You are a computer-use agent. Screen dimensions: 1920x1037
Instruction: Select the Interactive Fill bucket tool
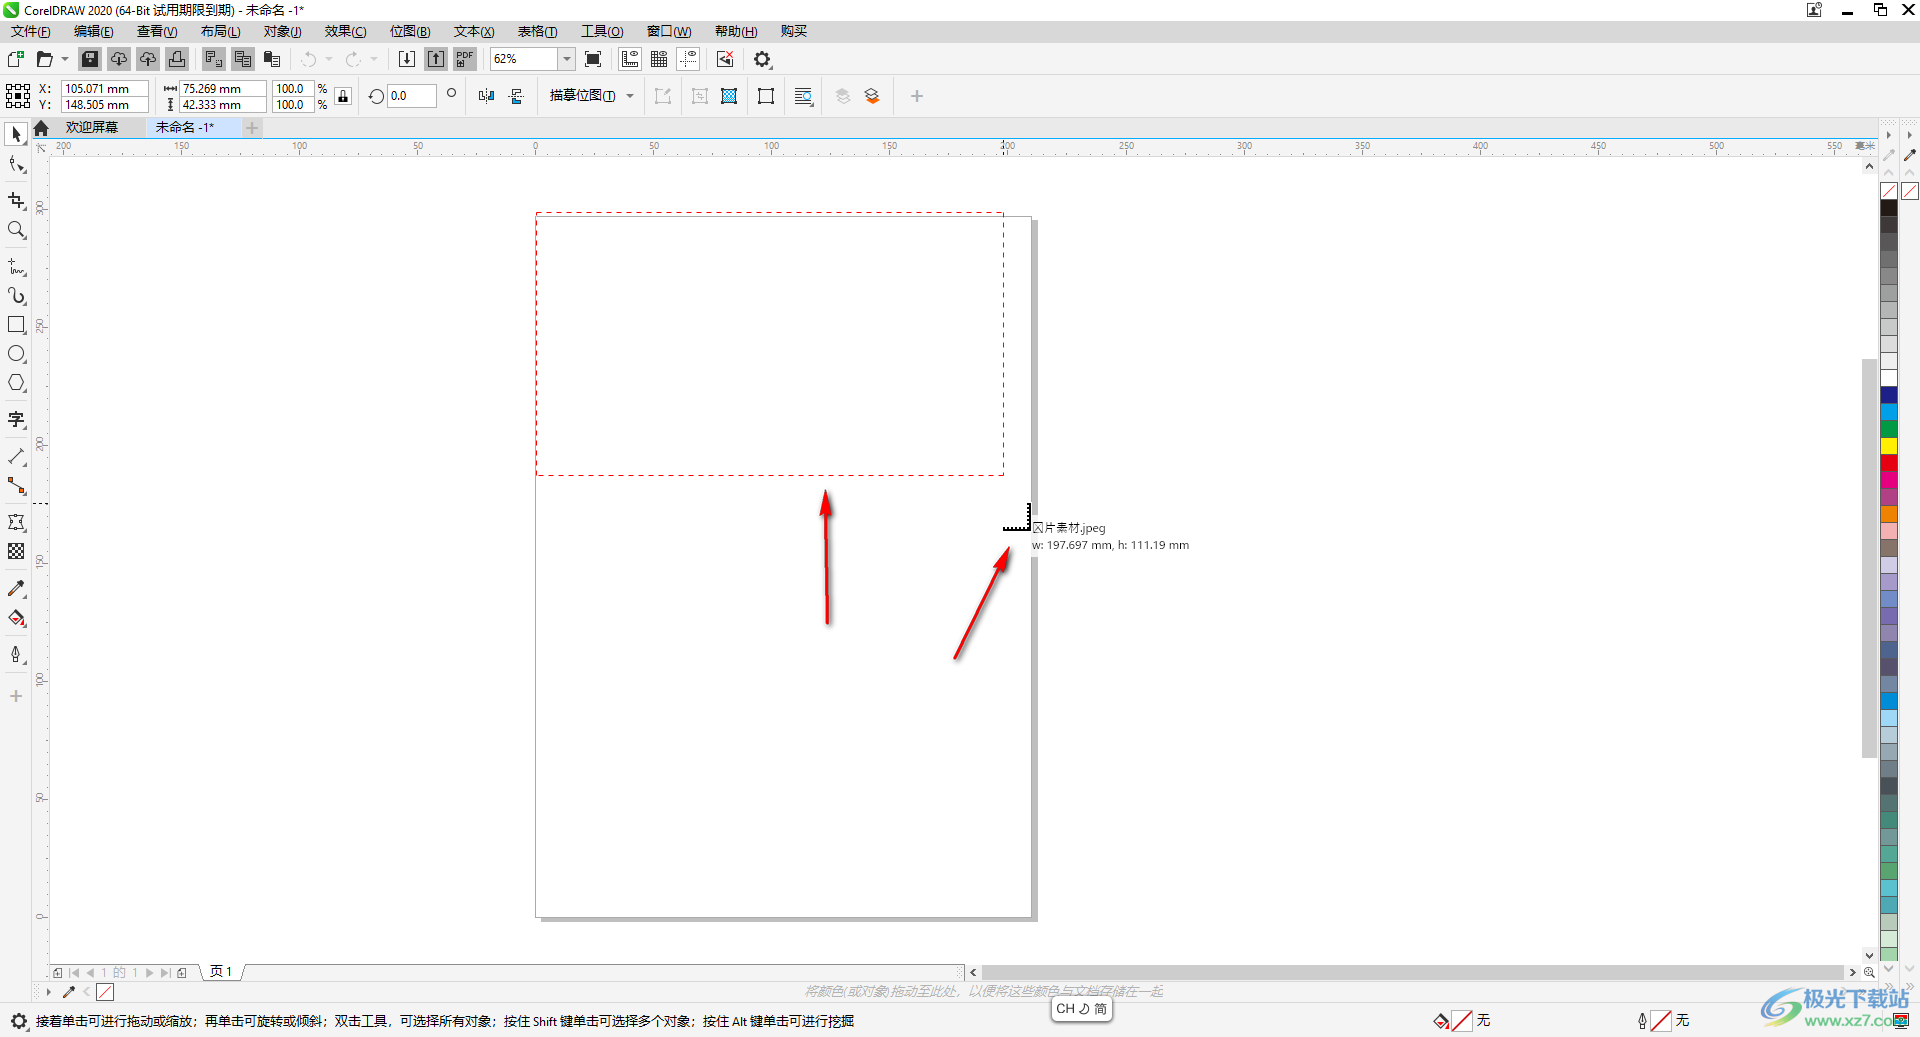tap(16, 618)
